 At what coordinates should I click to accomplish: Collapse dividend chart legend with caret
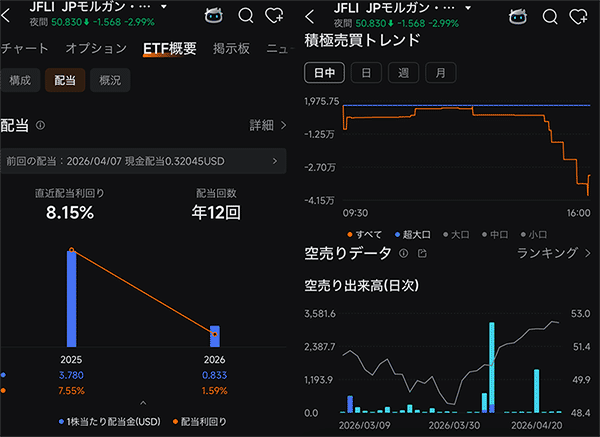pyautogui.click(x=143, y=403)
